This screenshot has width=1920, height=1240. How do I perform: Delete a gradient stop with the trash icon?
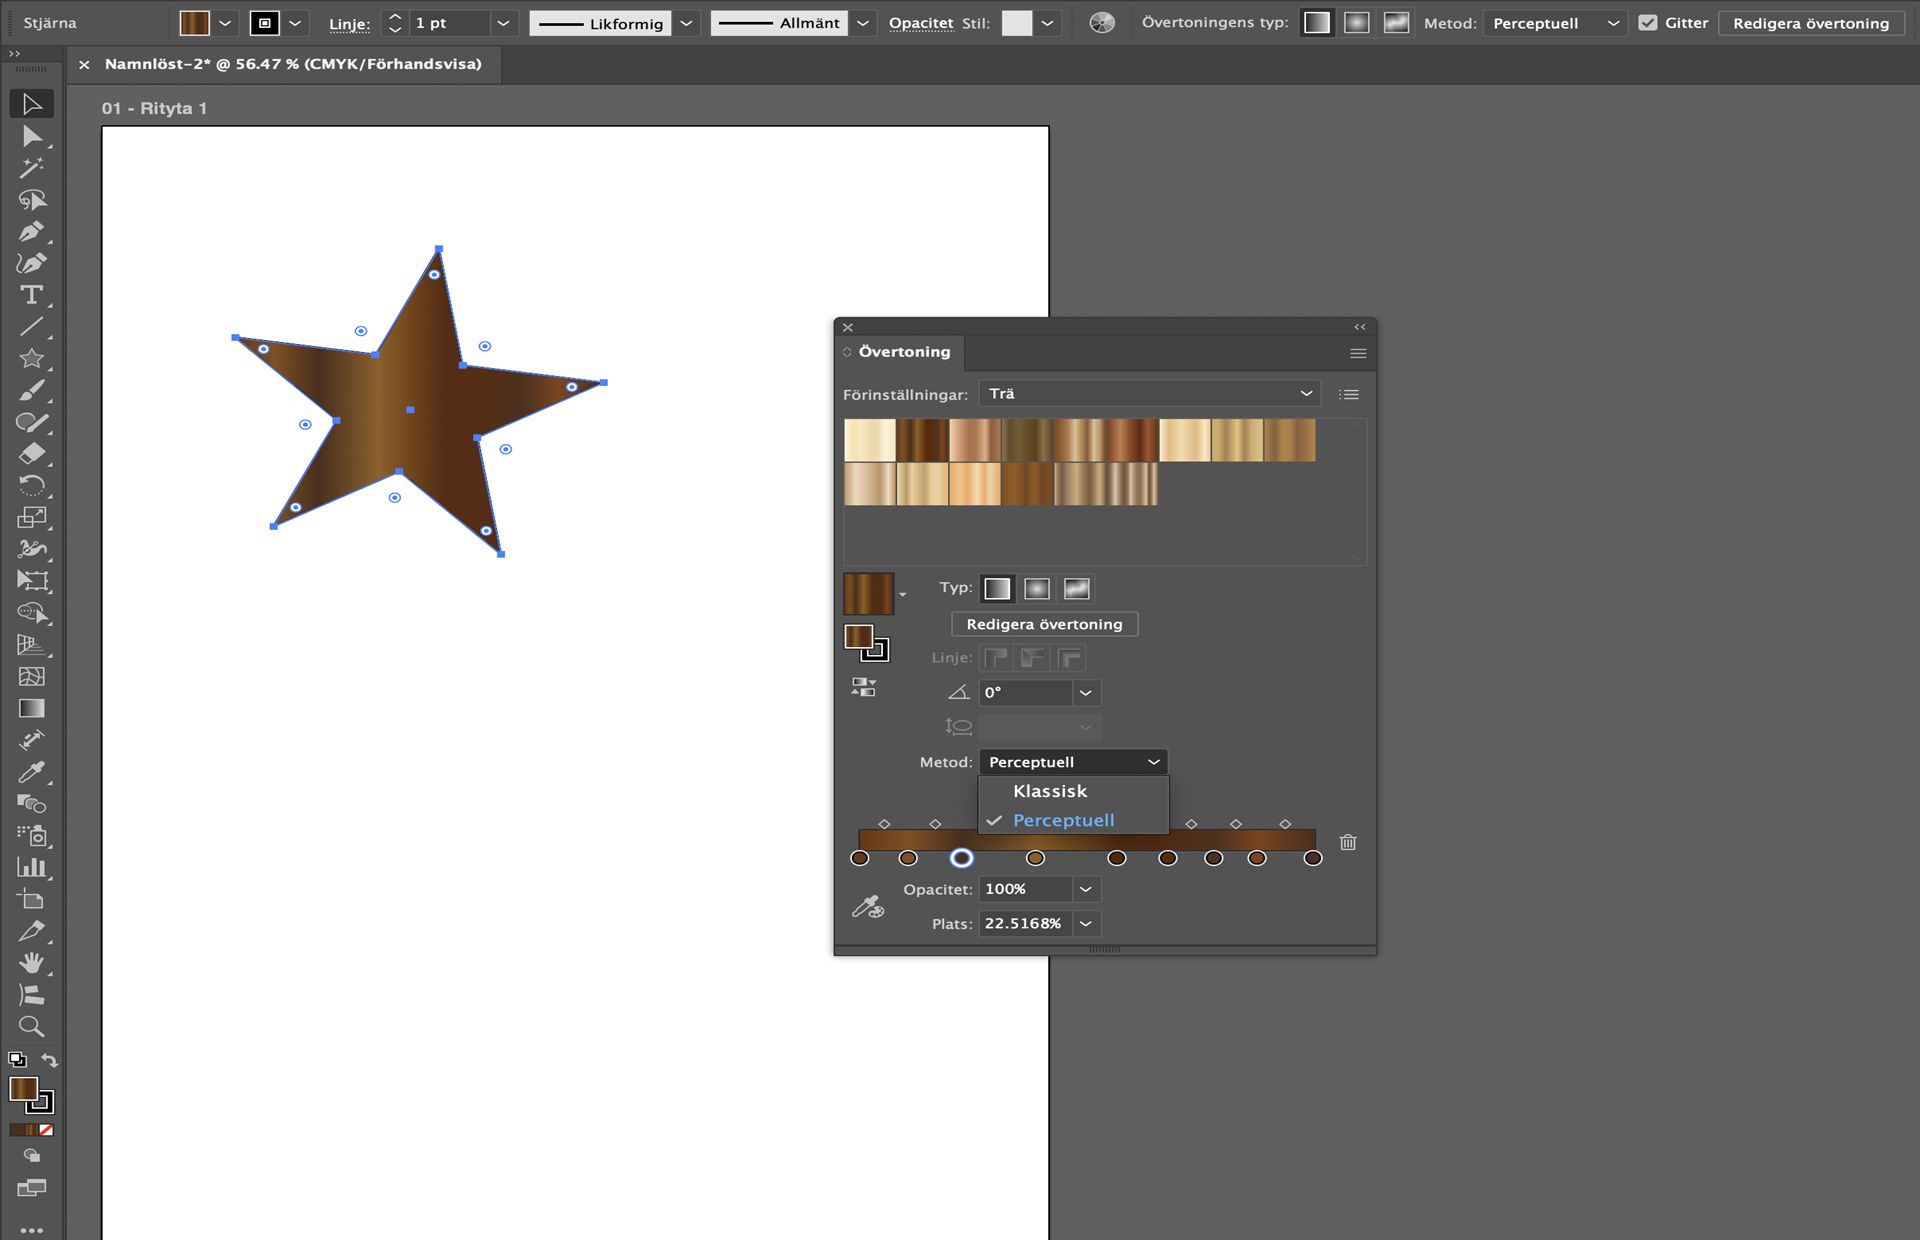(x=1348, y=843)
